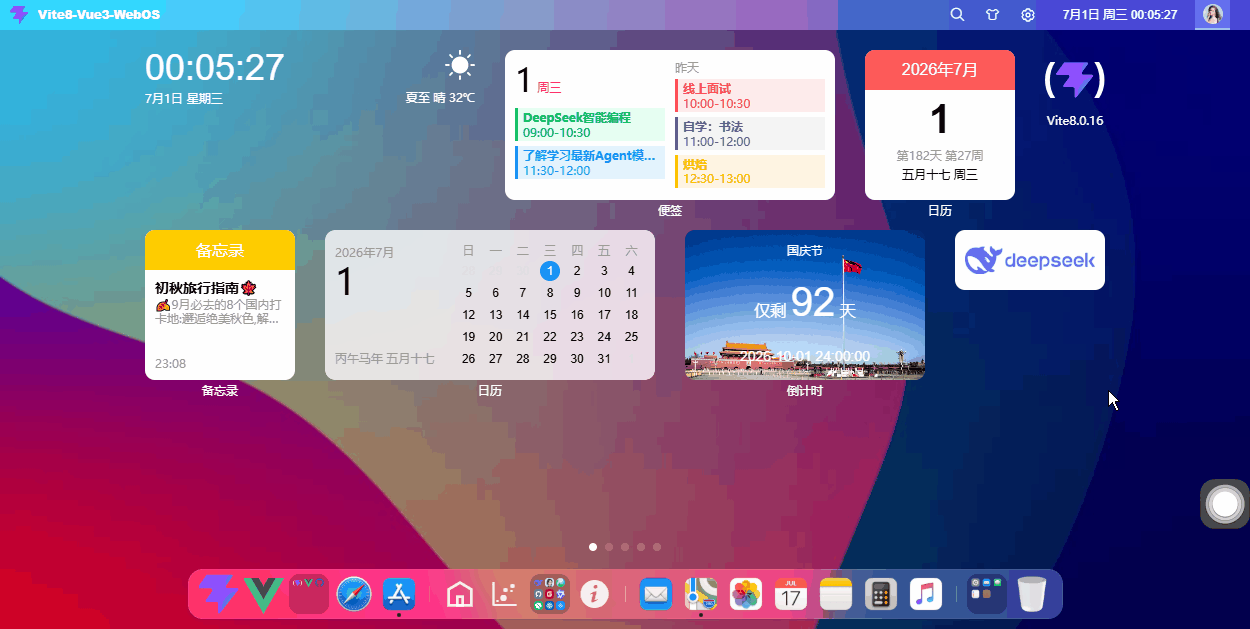Open the Calendar dock icon showing 17

pos(791,594)
